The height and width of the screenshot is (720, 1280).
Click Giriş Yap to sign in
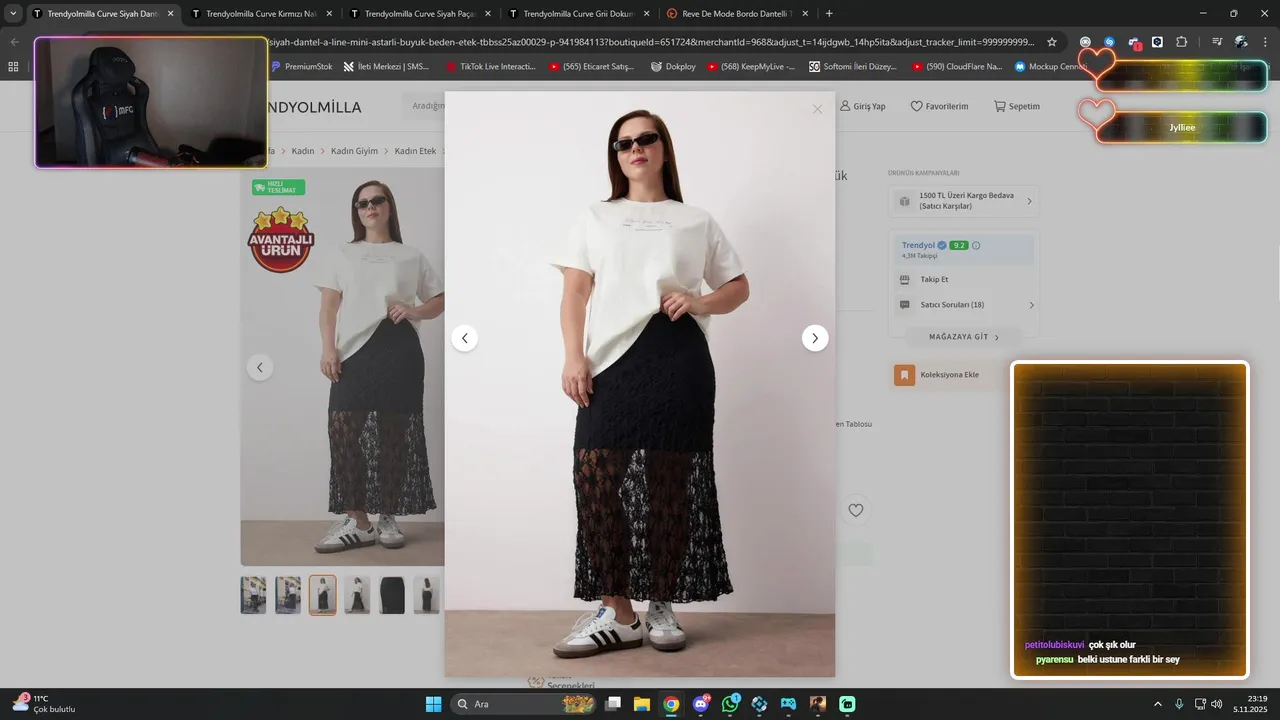[x=862, y=106]
